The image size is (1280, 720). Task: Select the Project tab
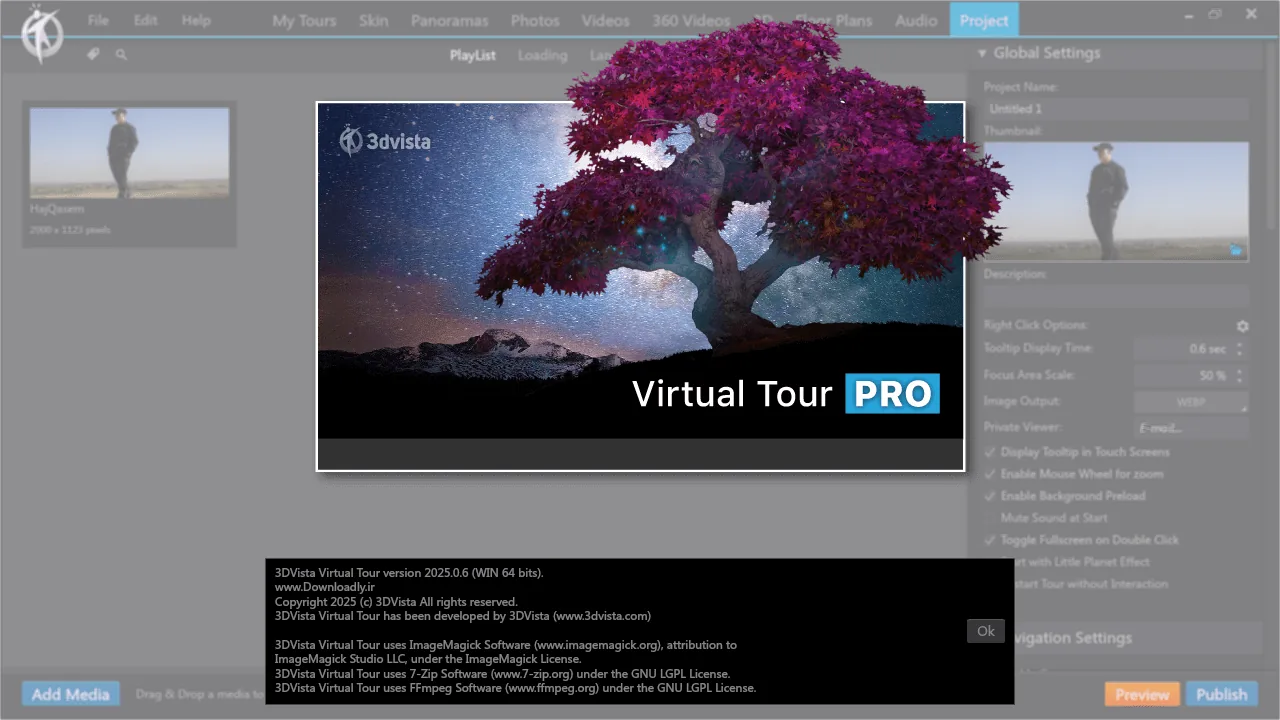(x=984, y=20)
